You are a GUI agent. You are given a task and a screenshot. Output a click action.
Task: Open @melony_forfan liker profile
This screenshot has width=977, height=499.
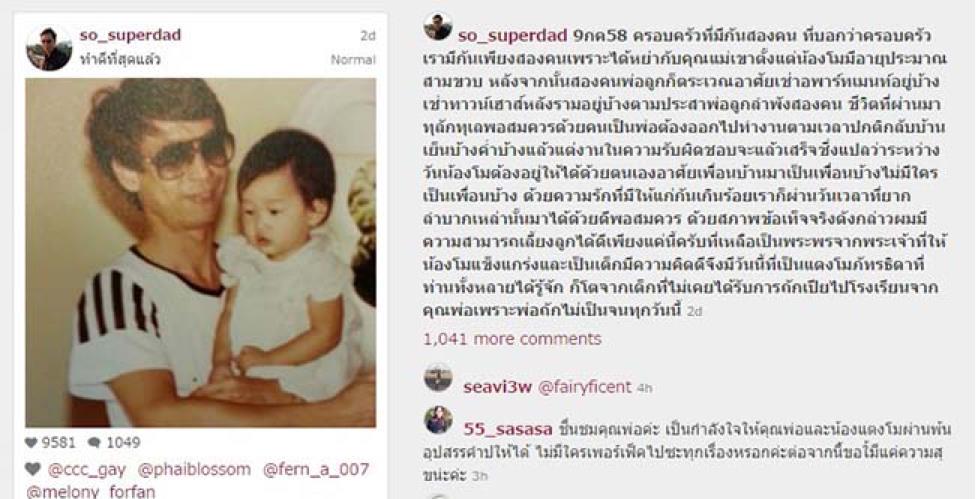[90, 492]
